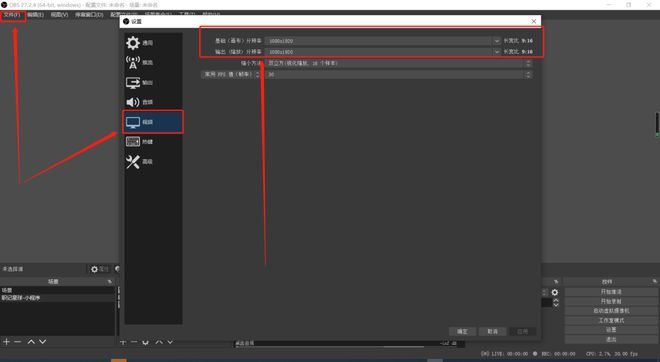Viewport: 660px width, 362px height.
Task: Open the Audio (音频) speaker settings category
Action: pos(153,102)
